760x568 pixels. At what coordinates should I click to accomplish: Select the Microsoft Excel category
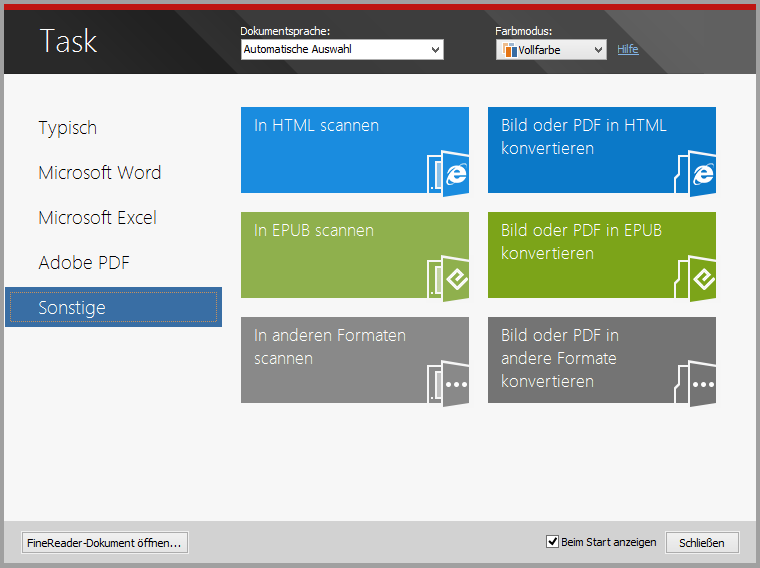tap(98, 218)
